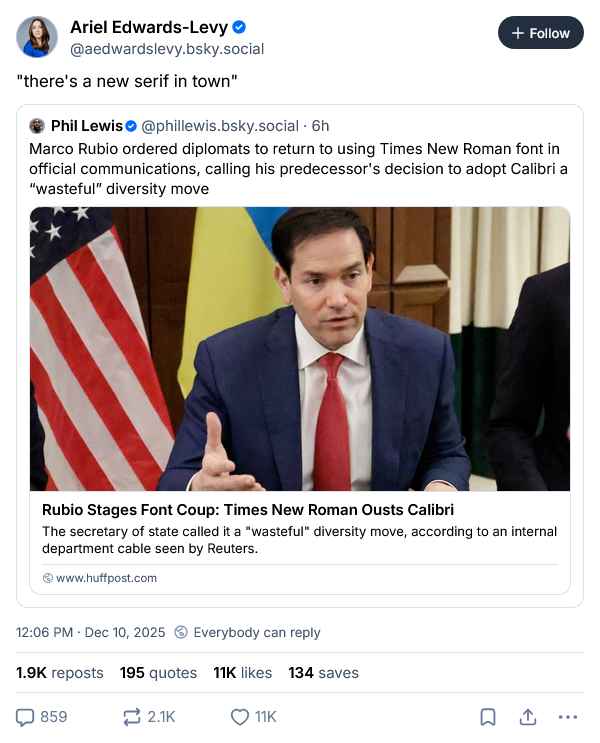
Task: View the 1.9K reposts list
Action: (60, 673)
